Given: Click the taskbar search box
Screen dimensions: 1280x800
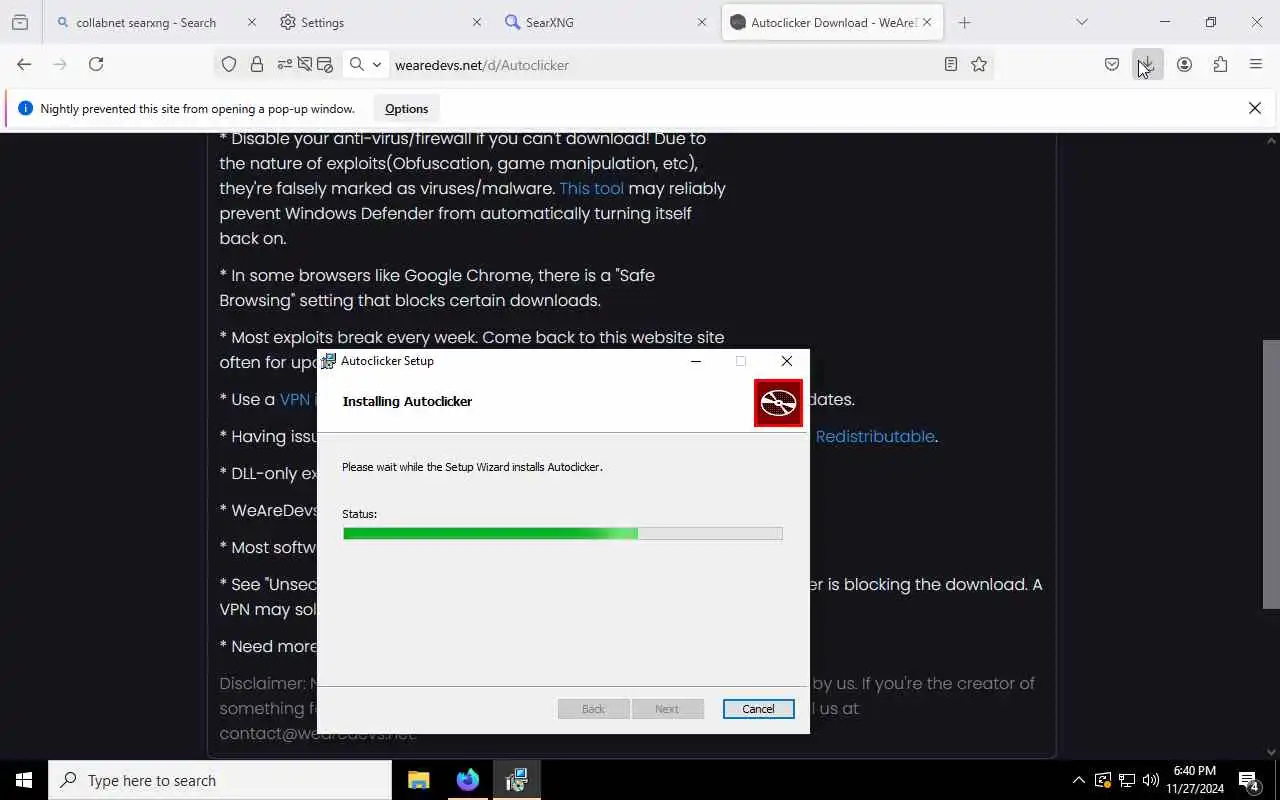Looking at the screenshot, I should (220, 780).
